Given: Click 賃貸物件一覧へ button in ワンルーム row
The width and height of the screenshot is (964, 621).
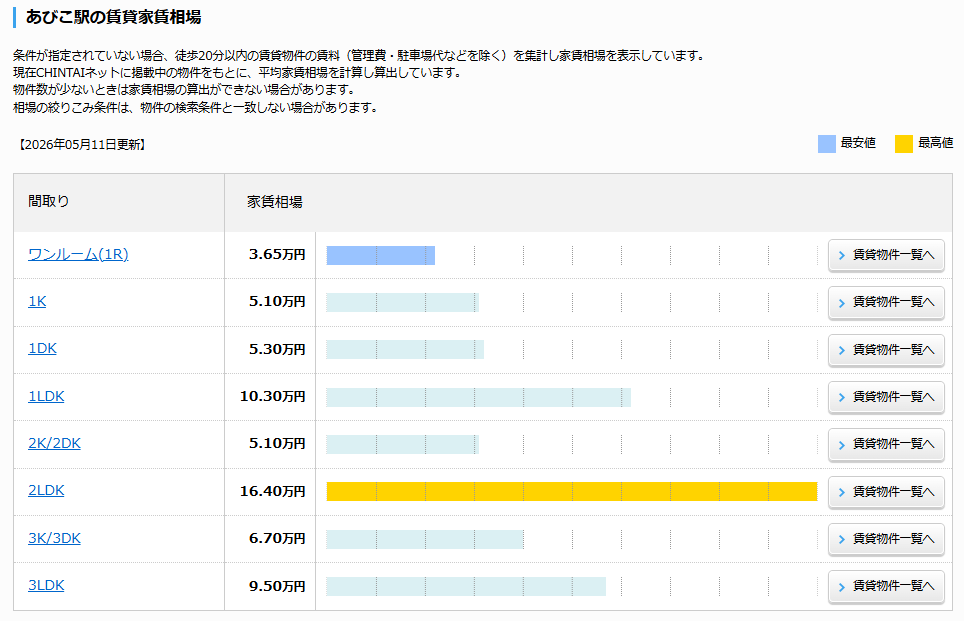Looking at the screenshot, I should point(886,255).
